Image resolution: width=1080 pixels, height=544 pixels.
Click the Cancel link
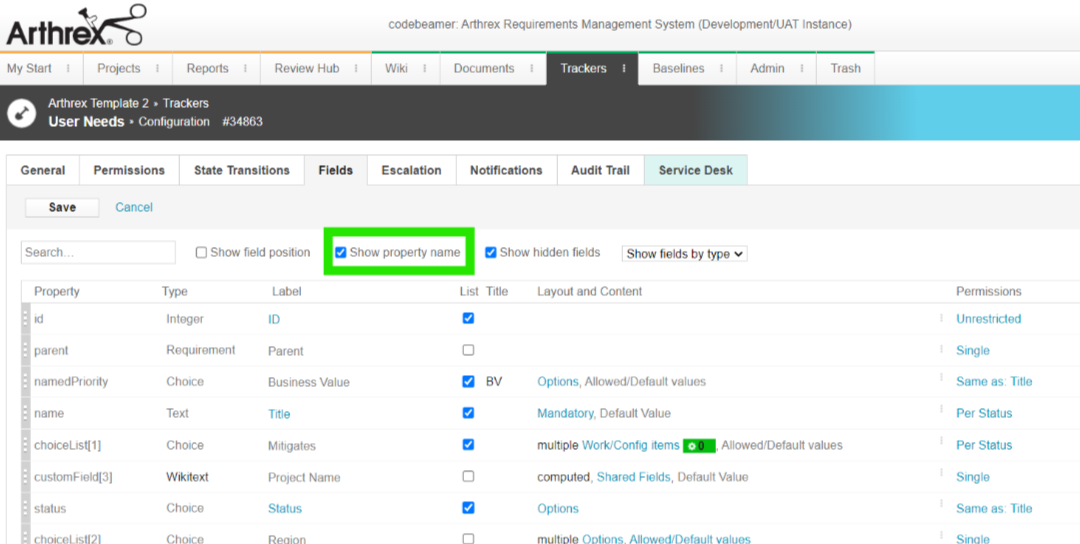(134, 207)
